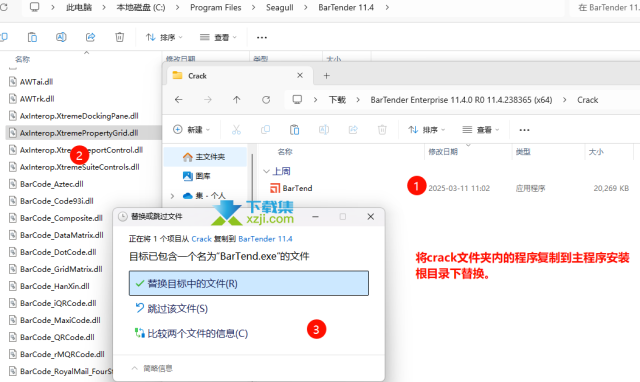This screenshot has height=382, width=640.
Task: Click the BarTender Enterprise 11.4.0 breadcrumb
Action: click(x=461, y=100)
